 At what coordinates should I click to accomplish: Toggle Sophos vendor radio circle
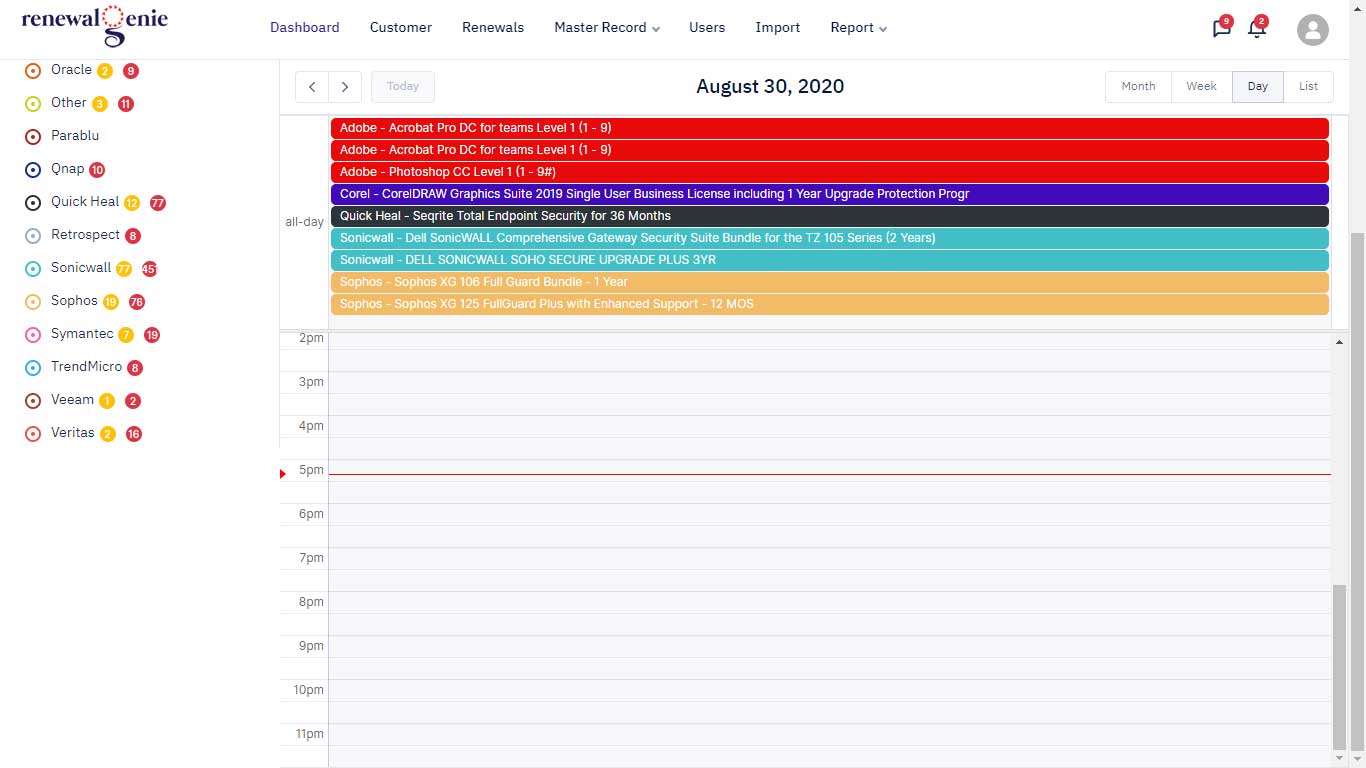pos(32,302)
